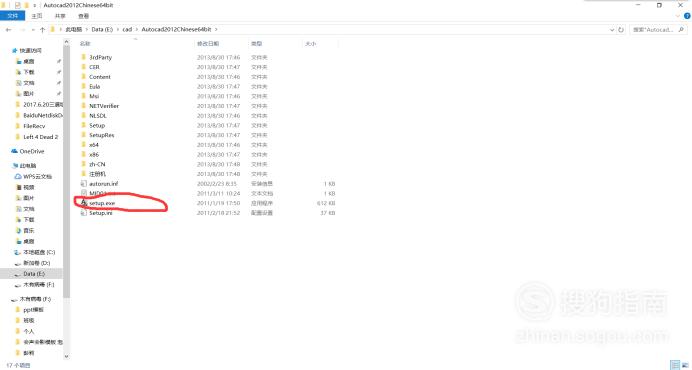Expand the chevron after cad breadcrumb
Image resolution: width=692 pixels, height=370 pixels.
click(x=137, y=30)
